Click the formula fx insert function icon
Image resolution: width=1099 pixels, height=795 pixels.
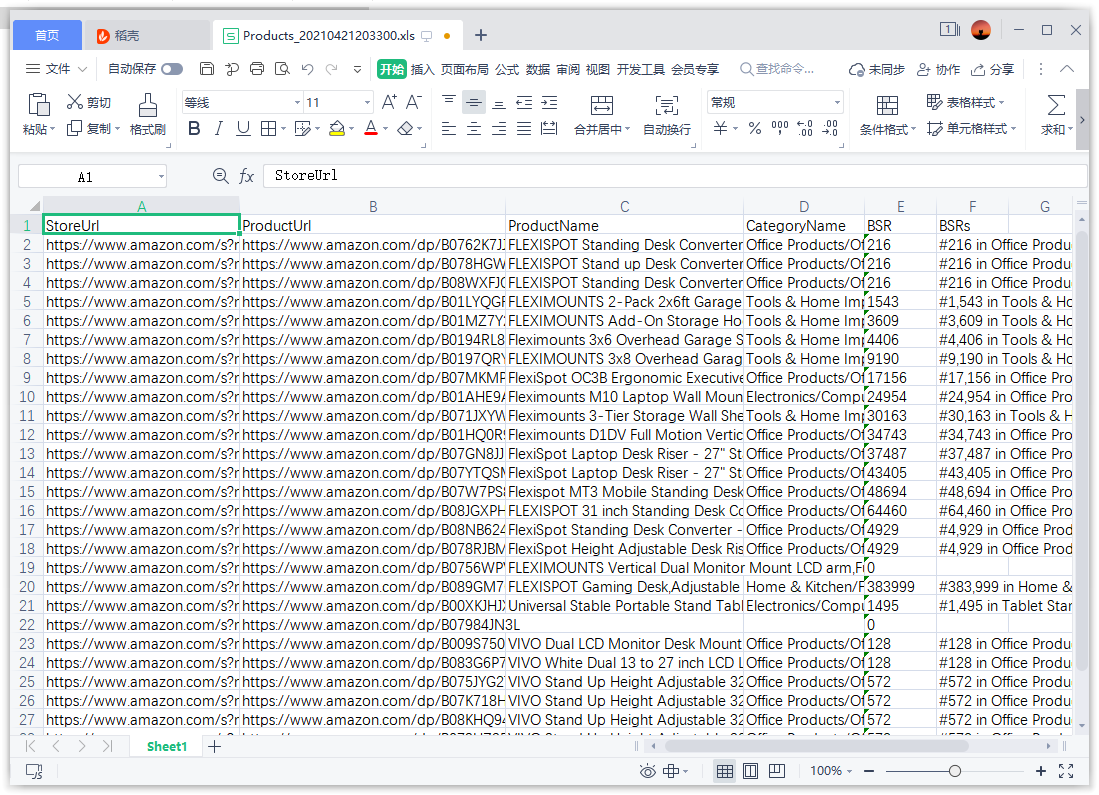click(246, 176)
